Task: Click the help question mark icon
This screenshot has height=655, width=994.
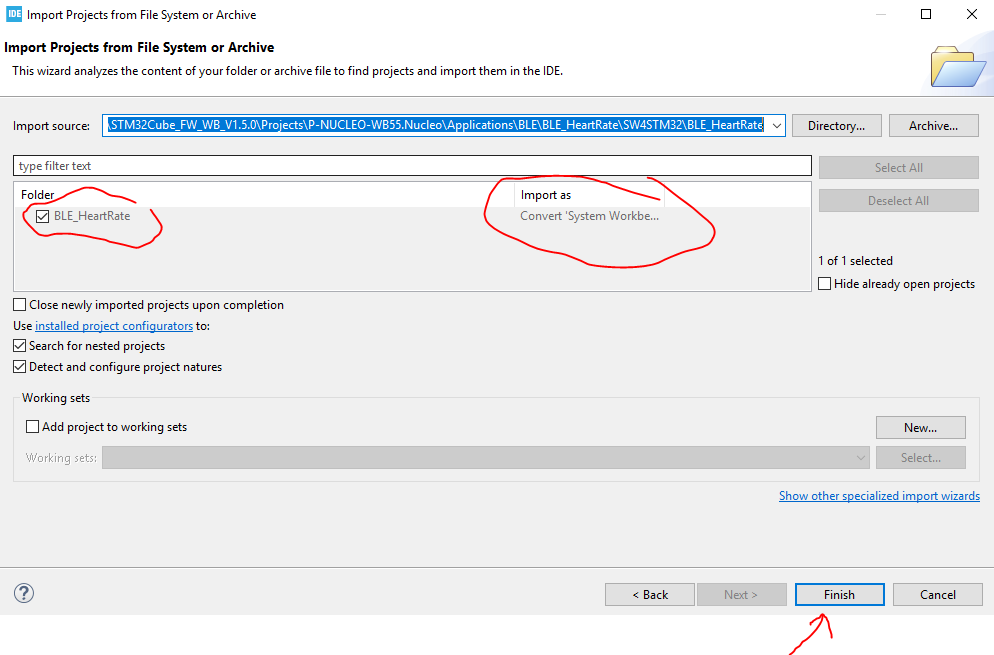Action: coord(24,593)
